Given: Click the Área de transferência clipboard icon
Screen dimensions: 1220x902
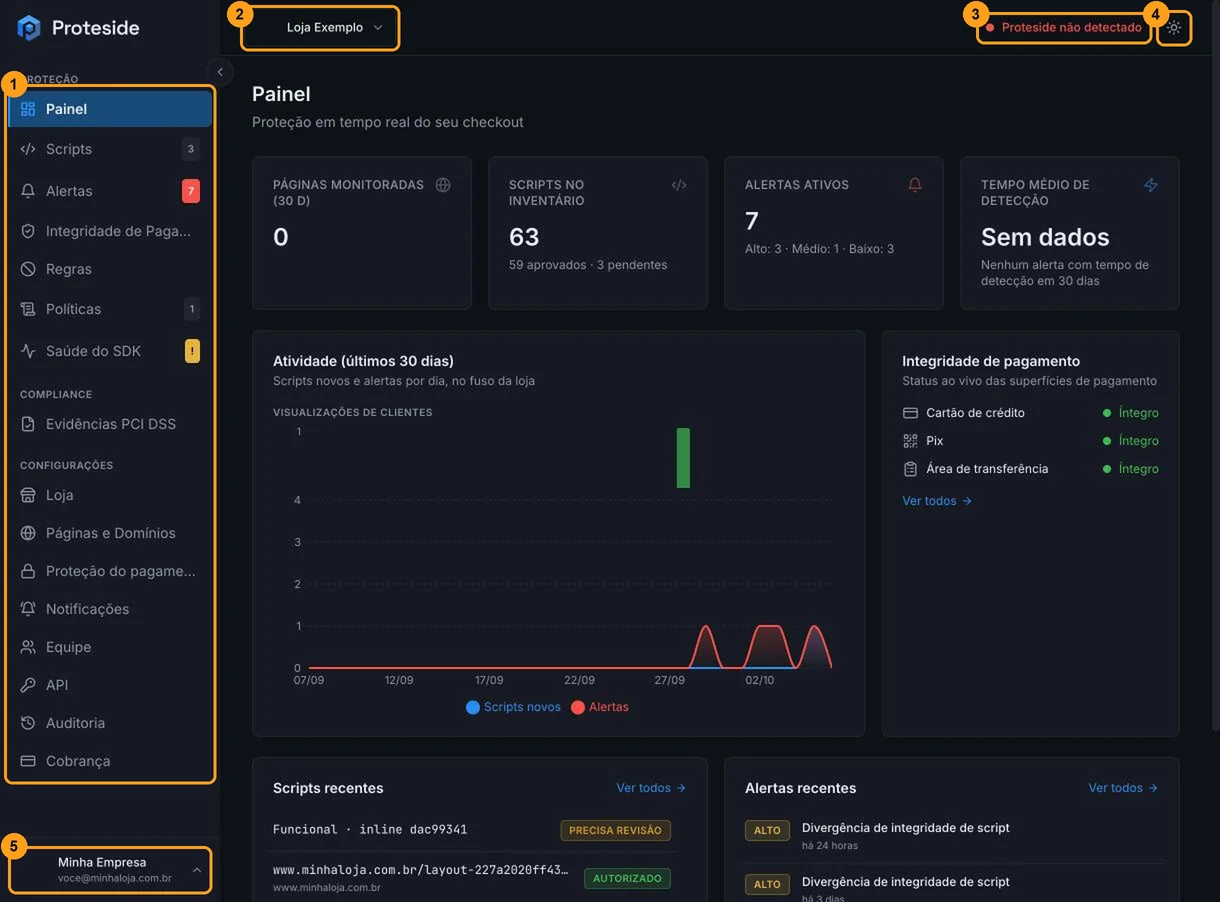Looking at the screenshot, I should (910, 469).
